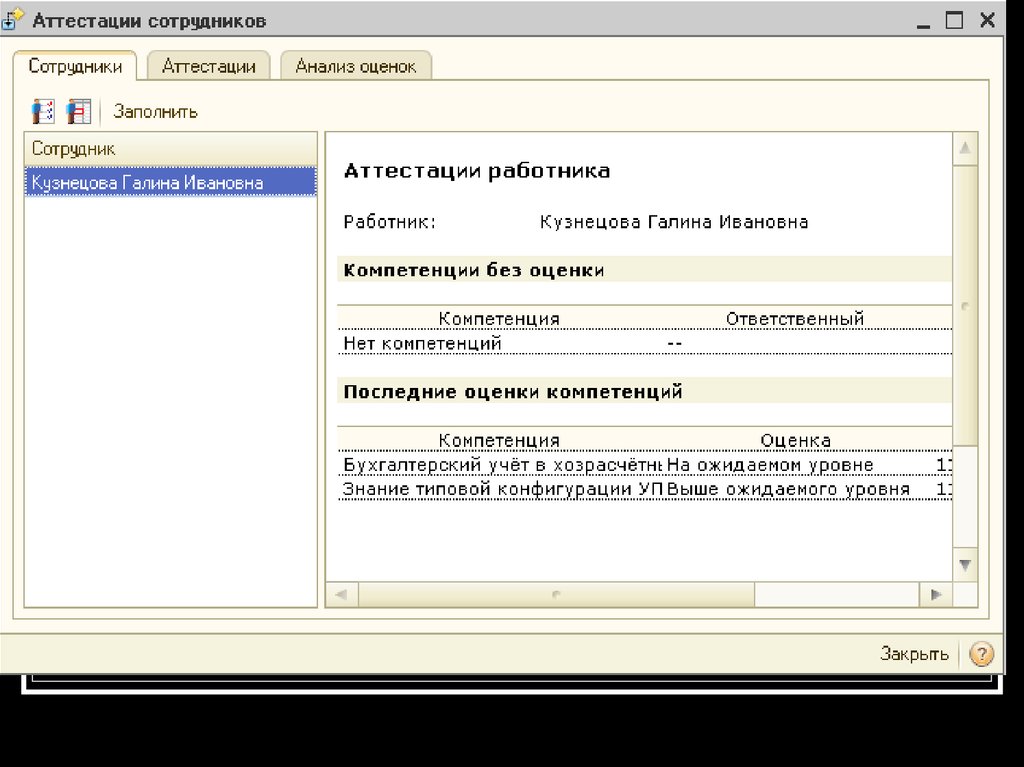Minimize the Аттестации сотрудников window
The image size is (1024, 767).
923,20
